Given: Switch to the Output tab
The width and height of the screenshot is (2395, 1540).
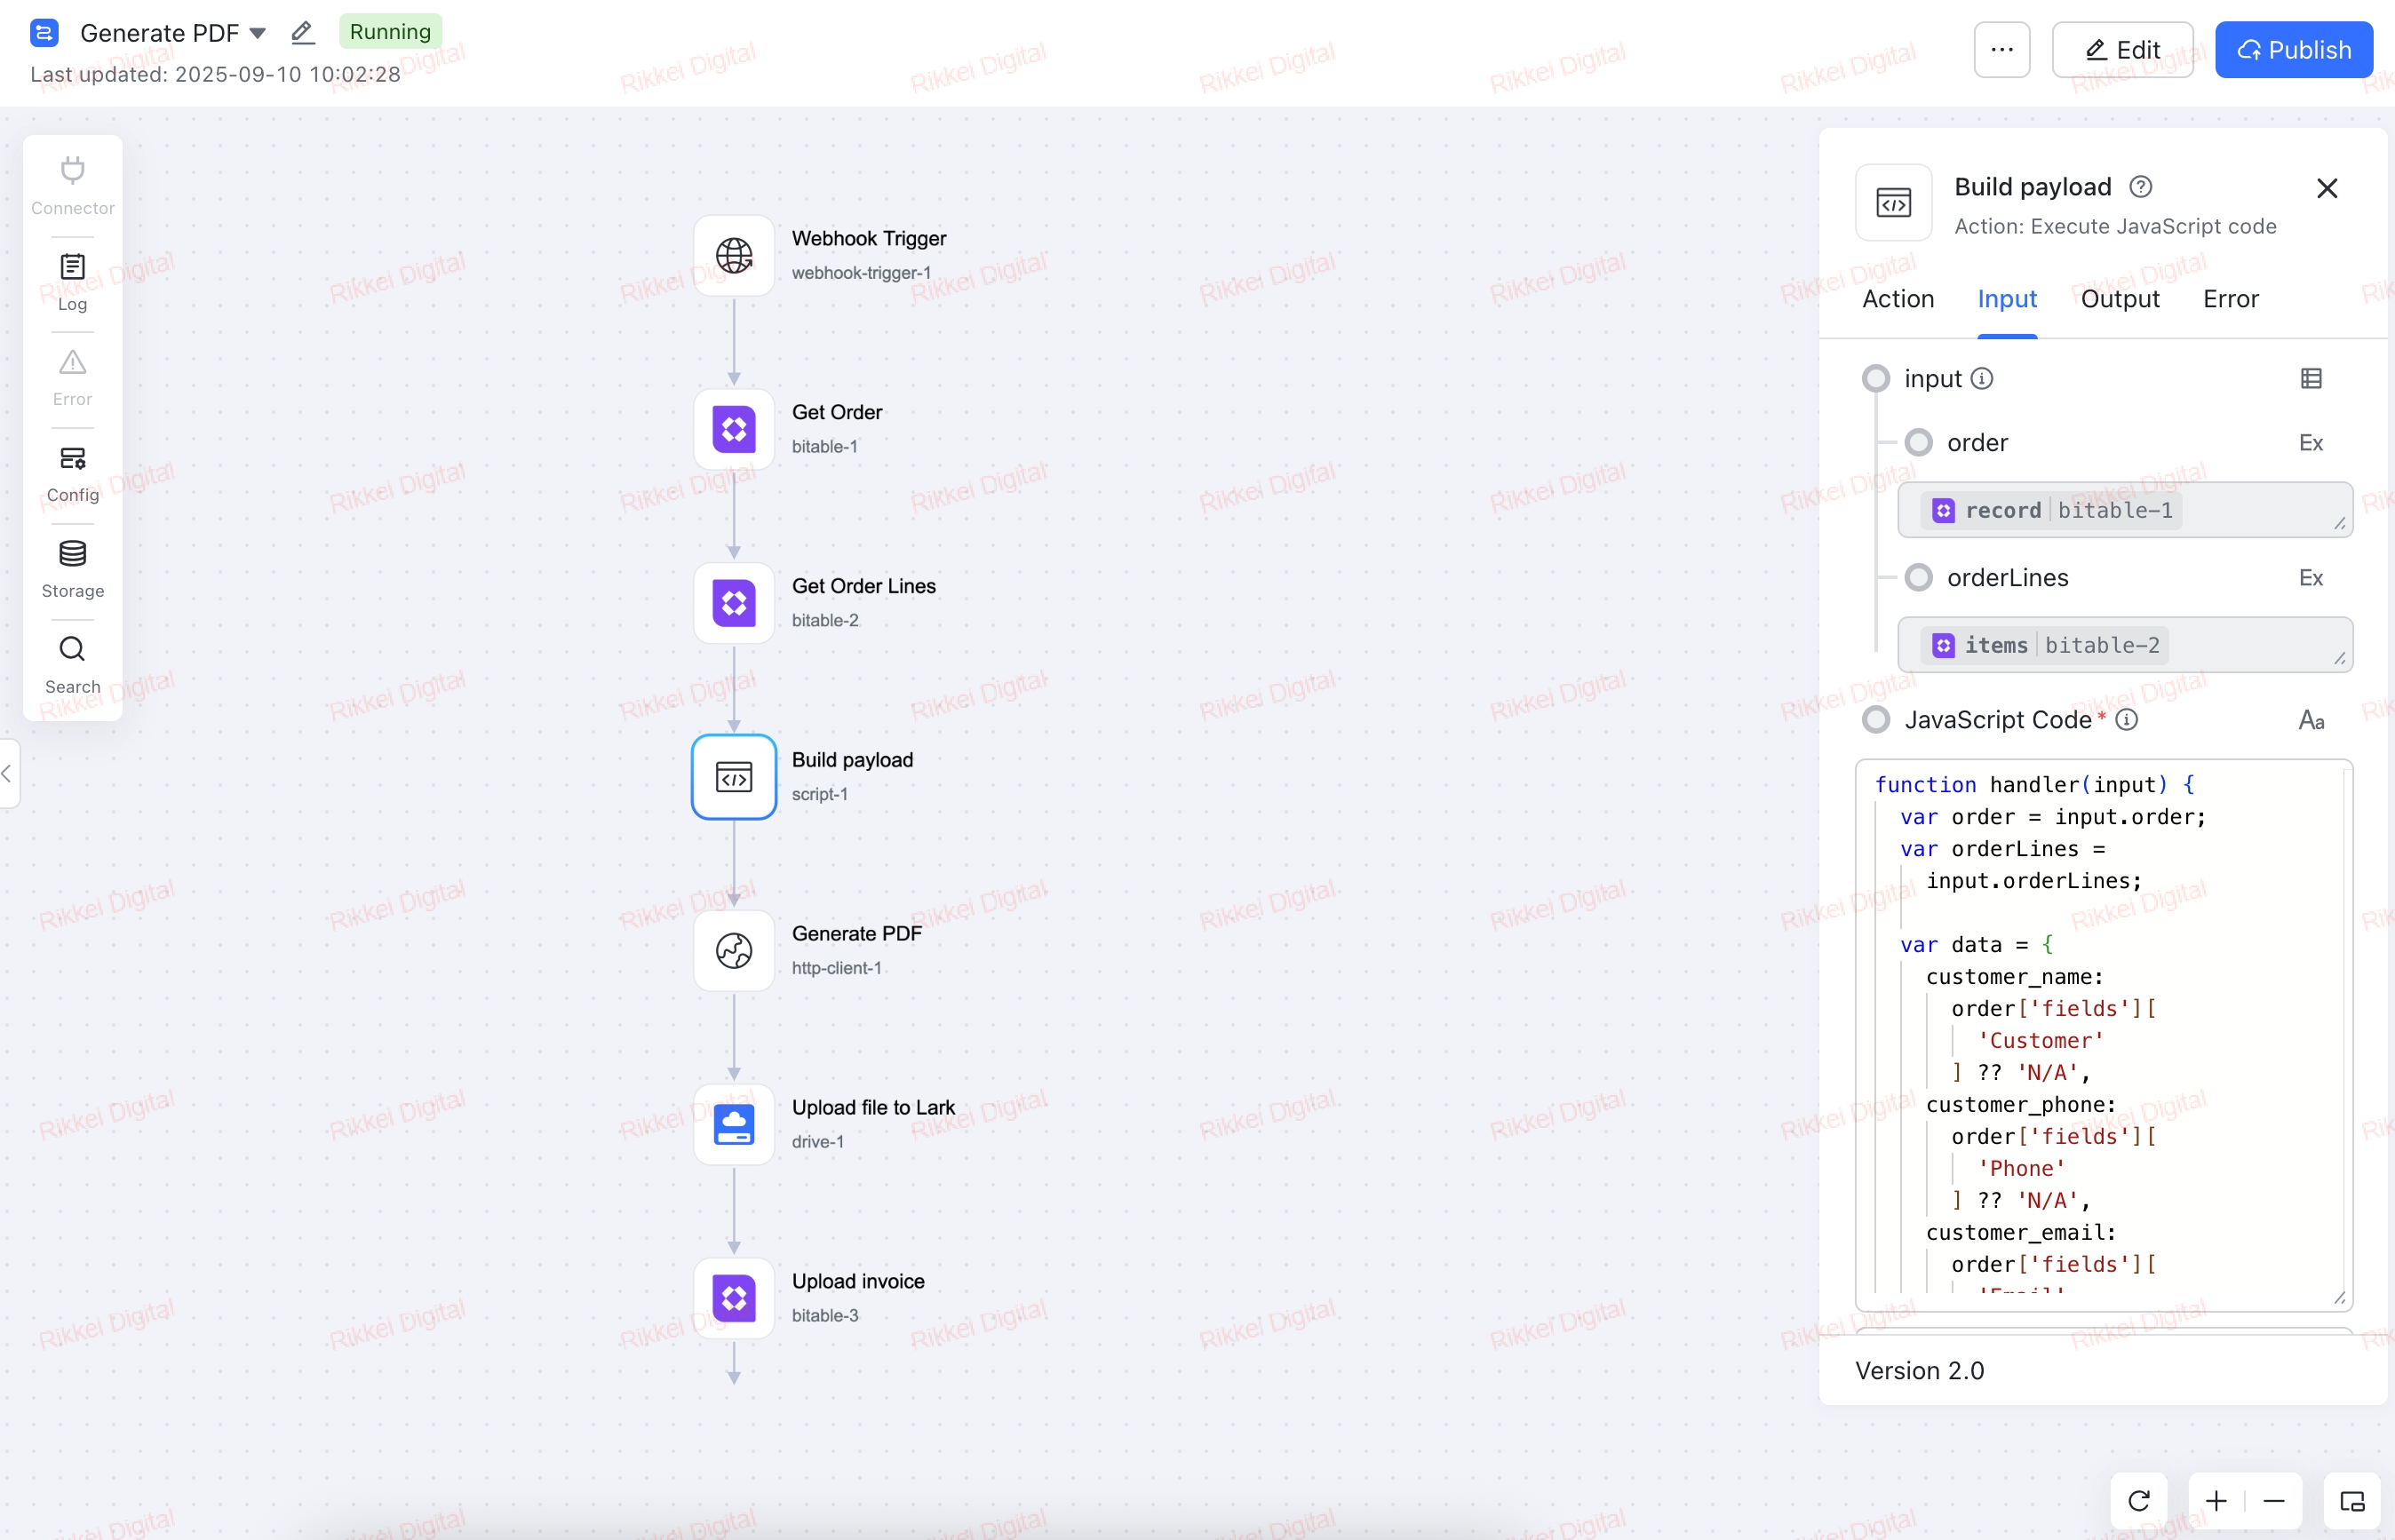Looking at the screenshot, I should tap(2119, 299).
